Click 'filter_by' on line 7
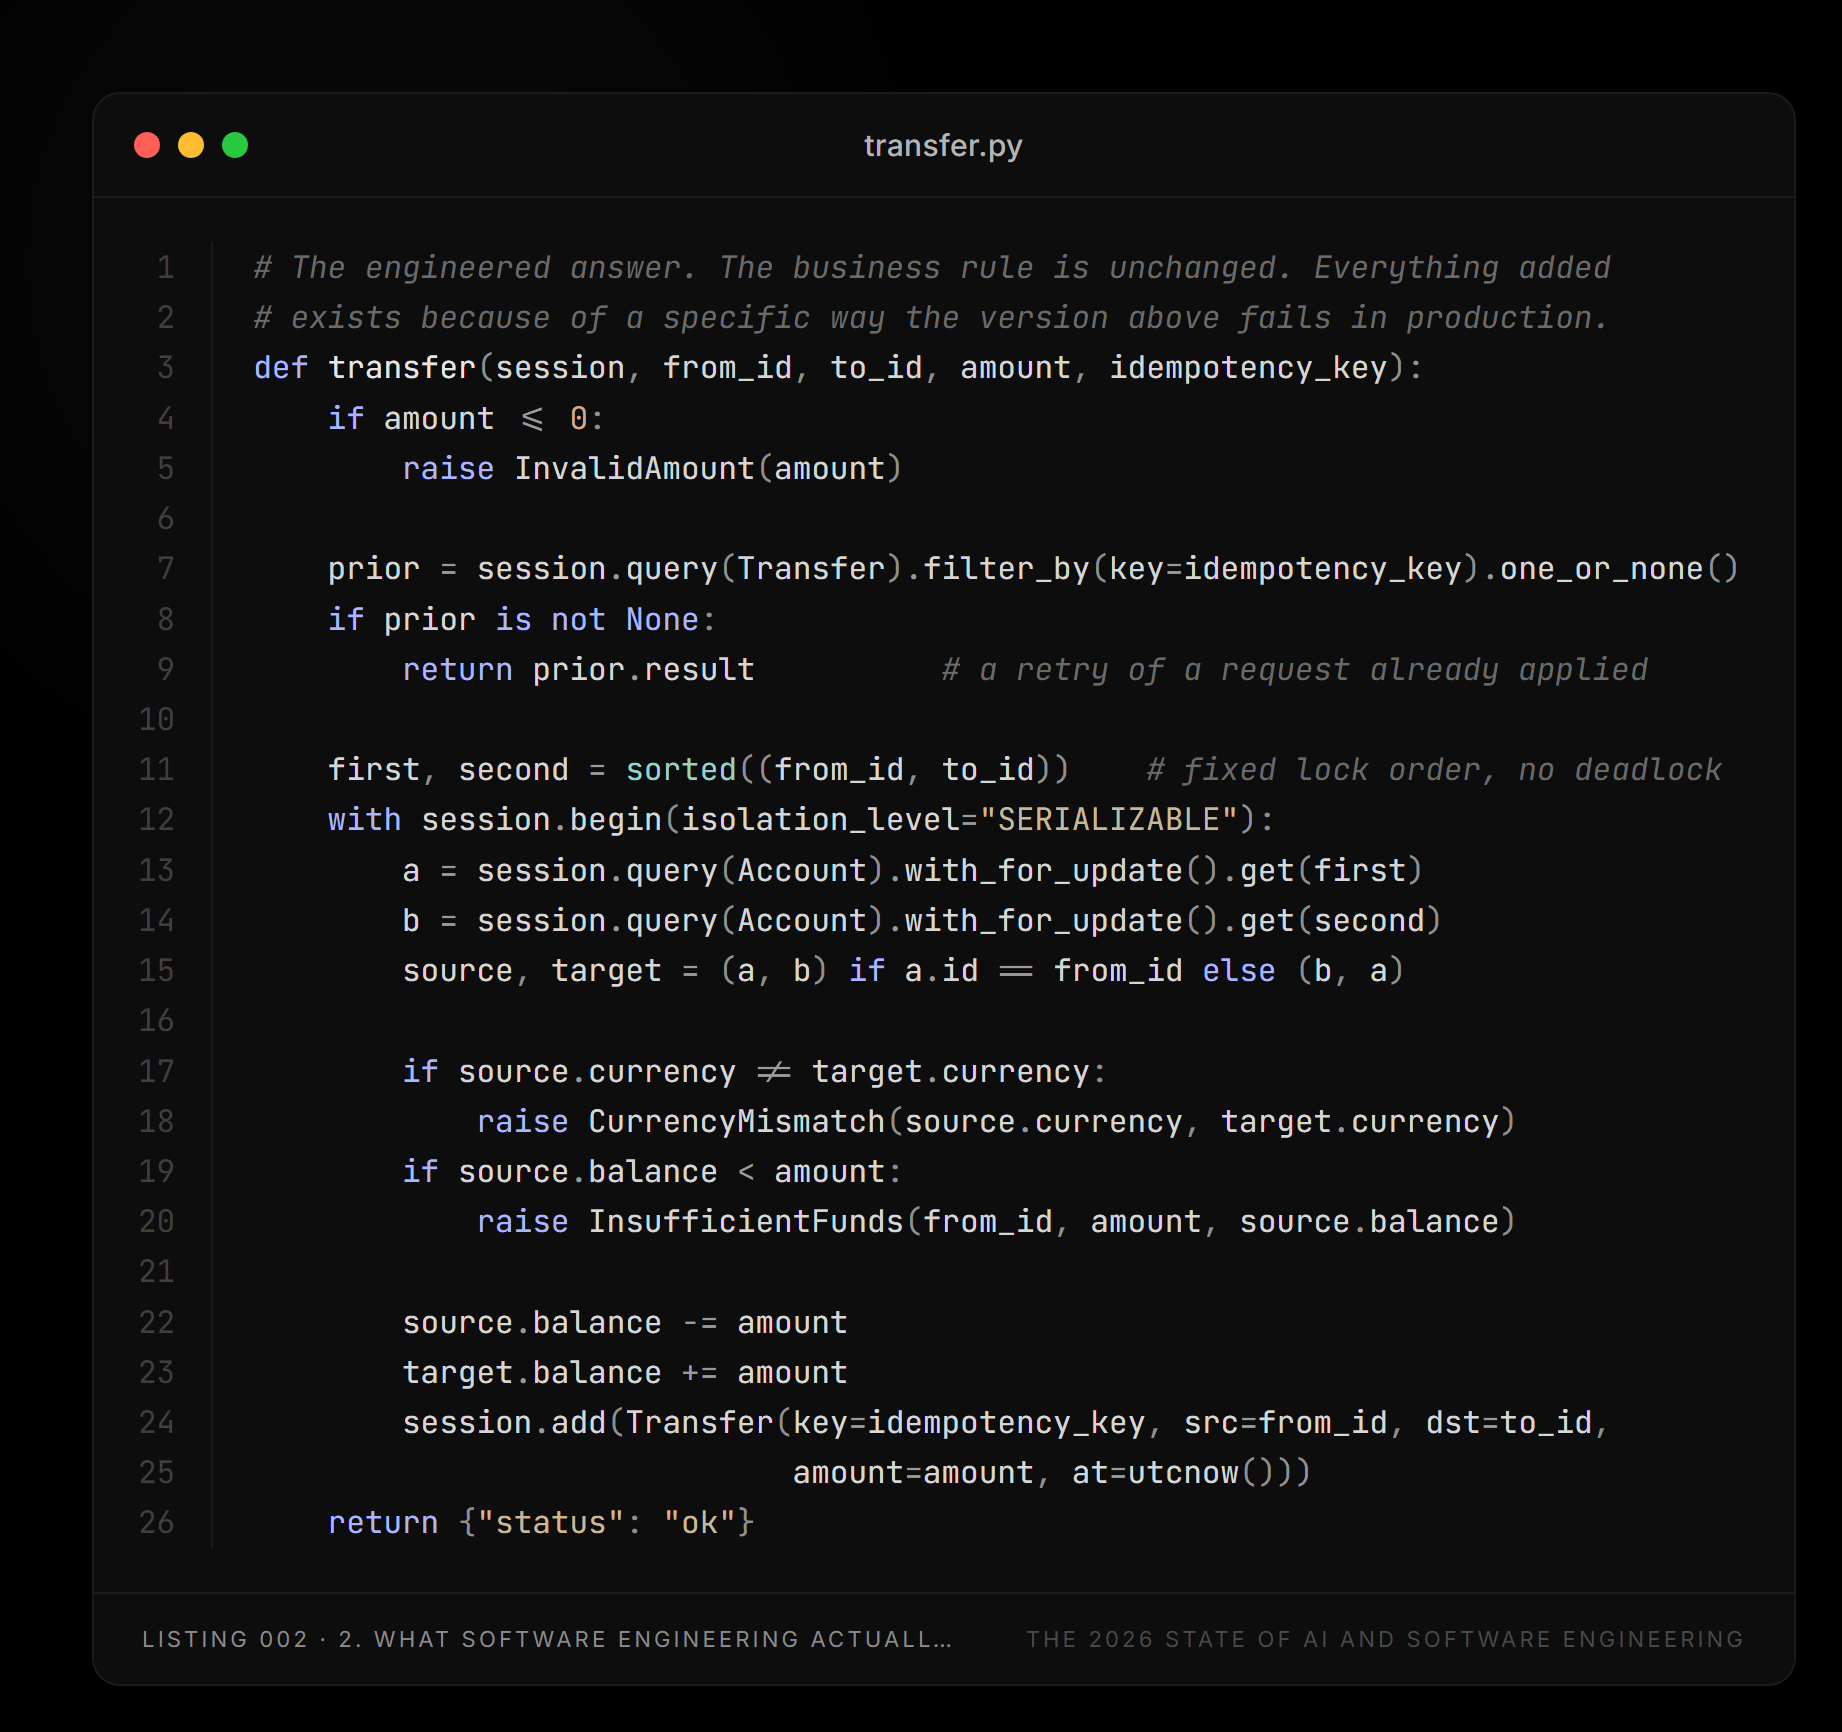The image size is (1842, 1732). point(1006,569)
